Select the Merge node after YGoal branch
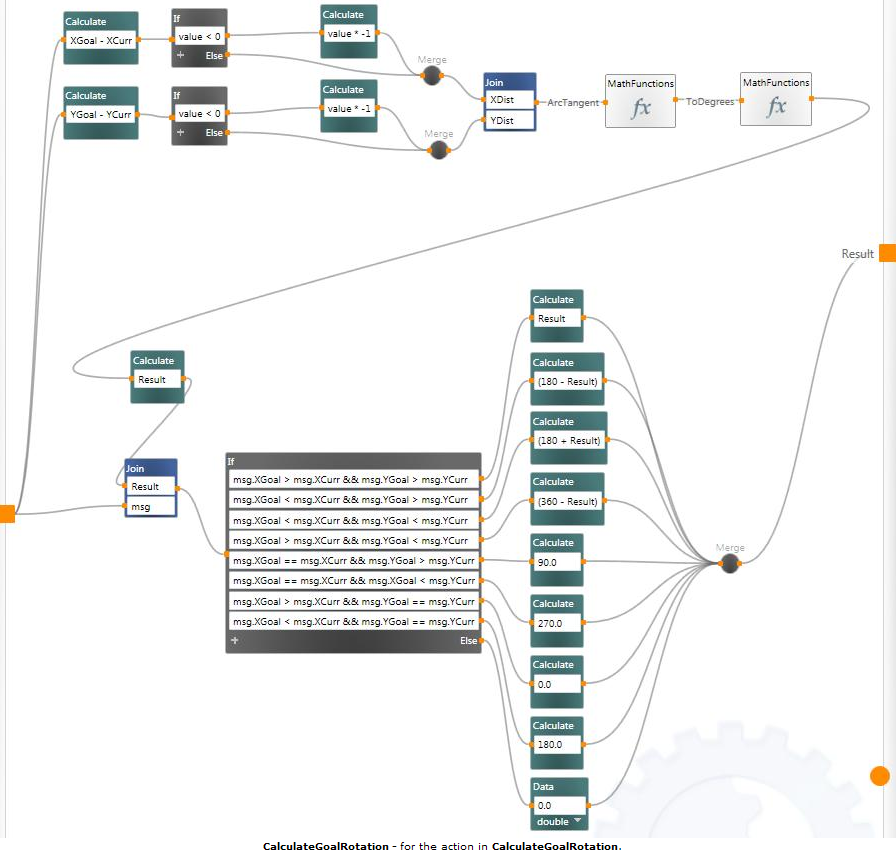This screenshot has height=858, width=896. click(x=439, y=150)
